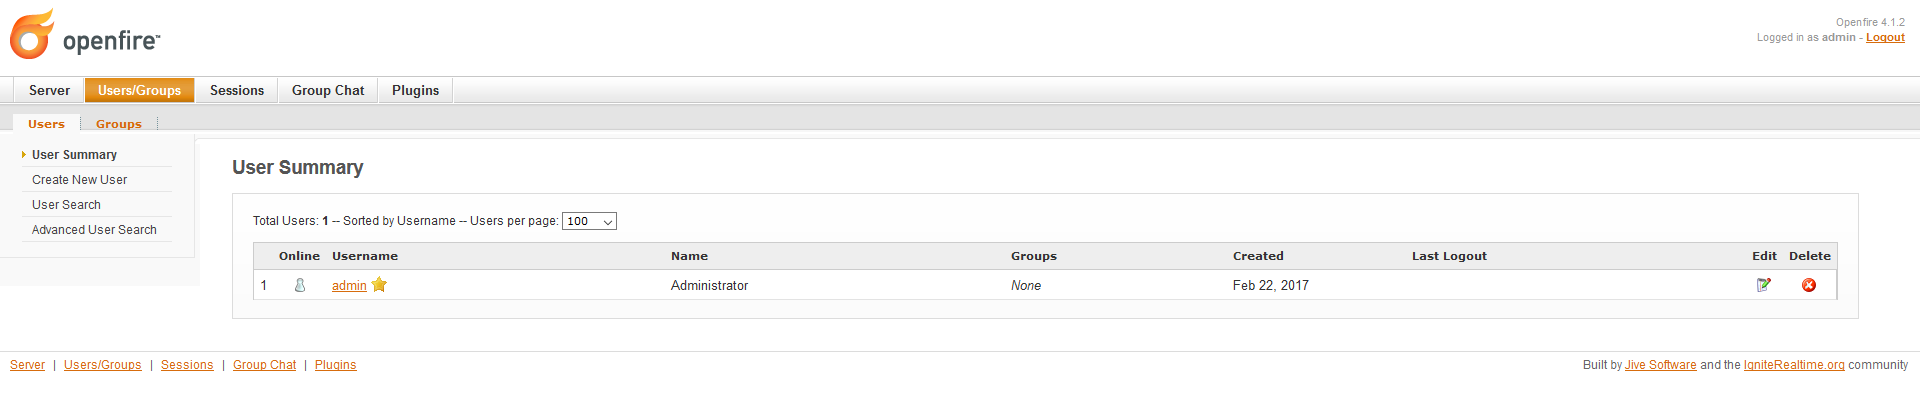The height and width of the screenshot is (417, 1920).
Task: Visit the Jive Software footer link
Action: pyautogui.click(x=1660, y=365)
